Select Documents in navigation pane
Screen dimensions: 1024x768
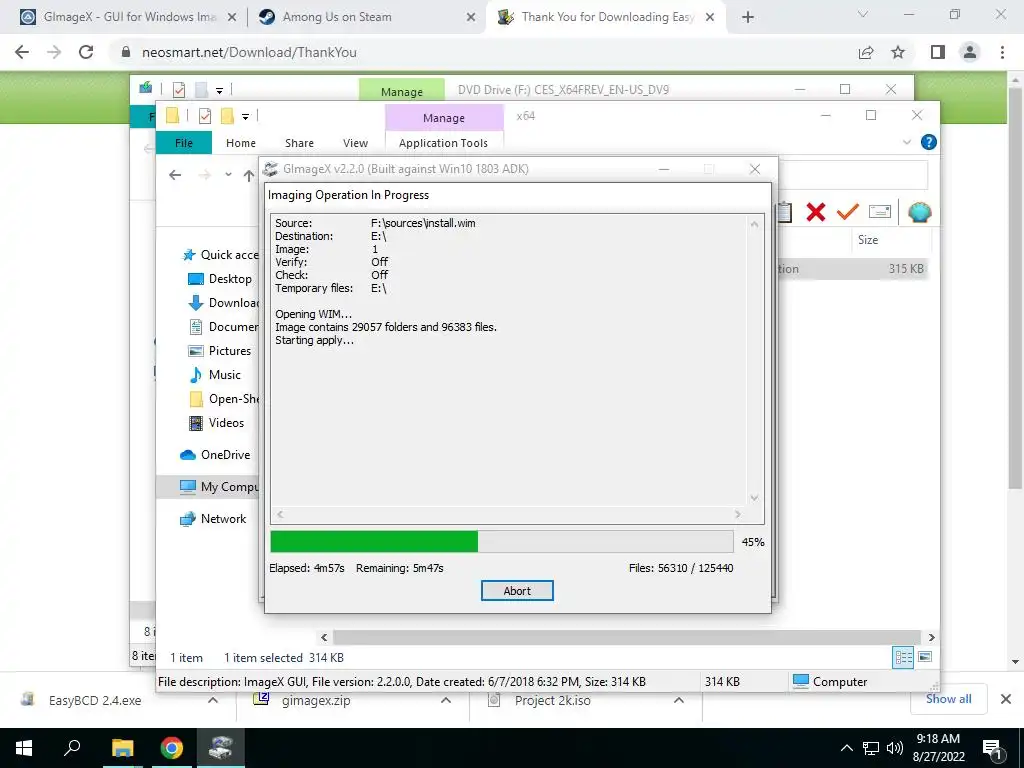point(223,327)
